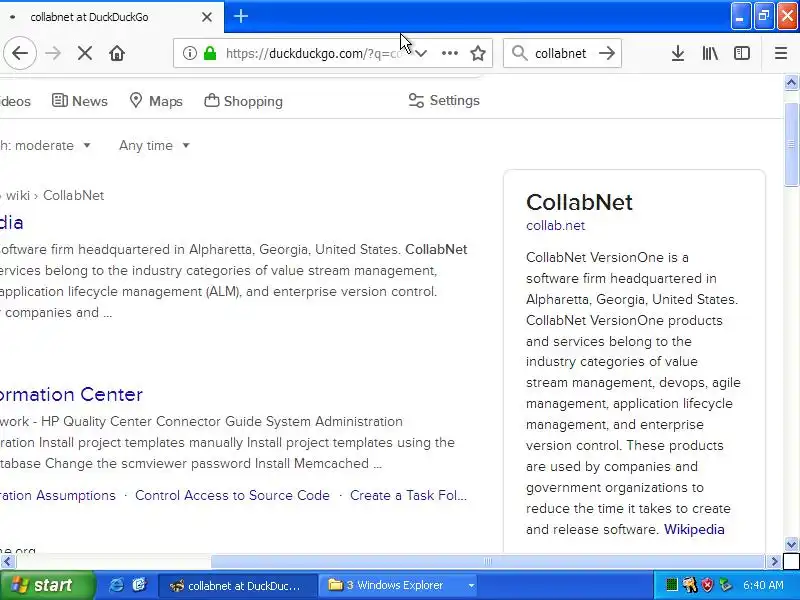Toggle the sidebar view
Screen dimensions: 800x600
[741, 53]
